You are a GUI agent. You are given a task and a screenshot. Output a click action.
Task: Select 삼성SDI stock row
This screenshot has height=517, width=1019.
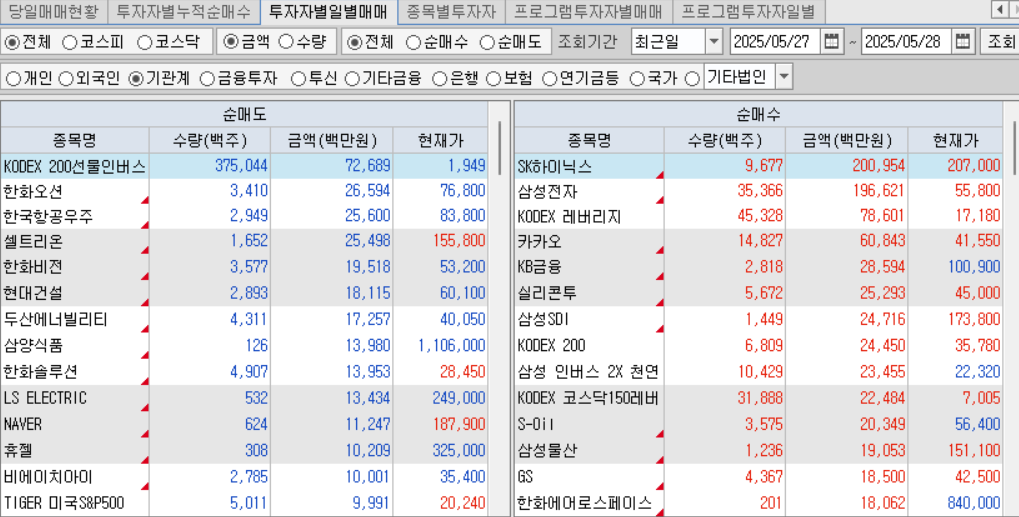point(759,320)
